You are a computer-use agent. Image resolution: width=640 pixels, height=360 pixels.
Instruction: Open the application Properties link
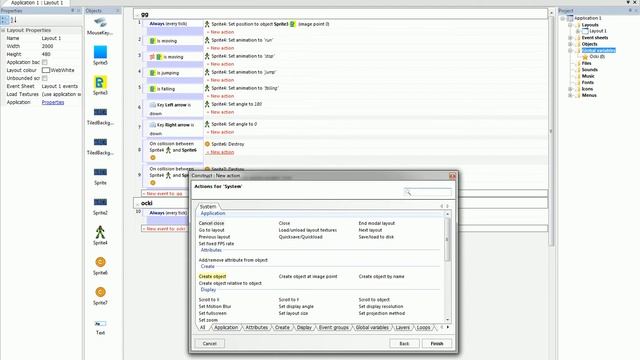(x=53, y=102)
